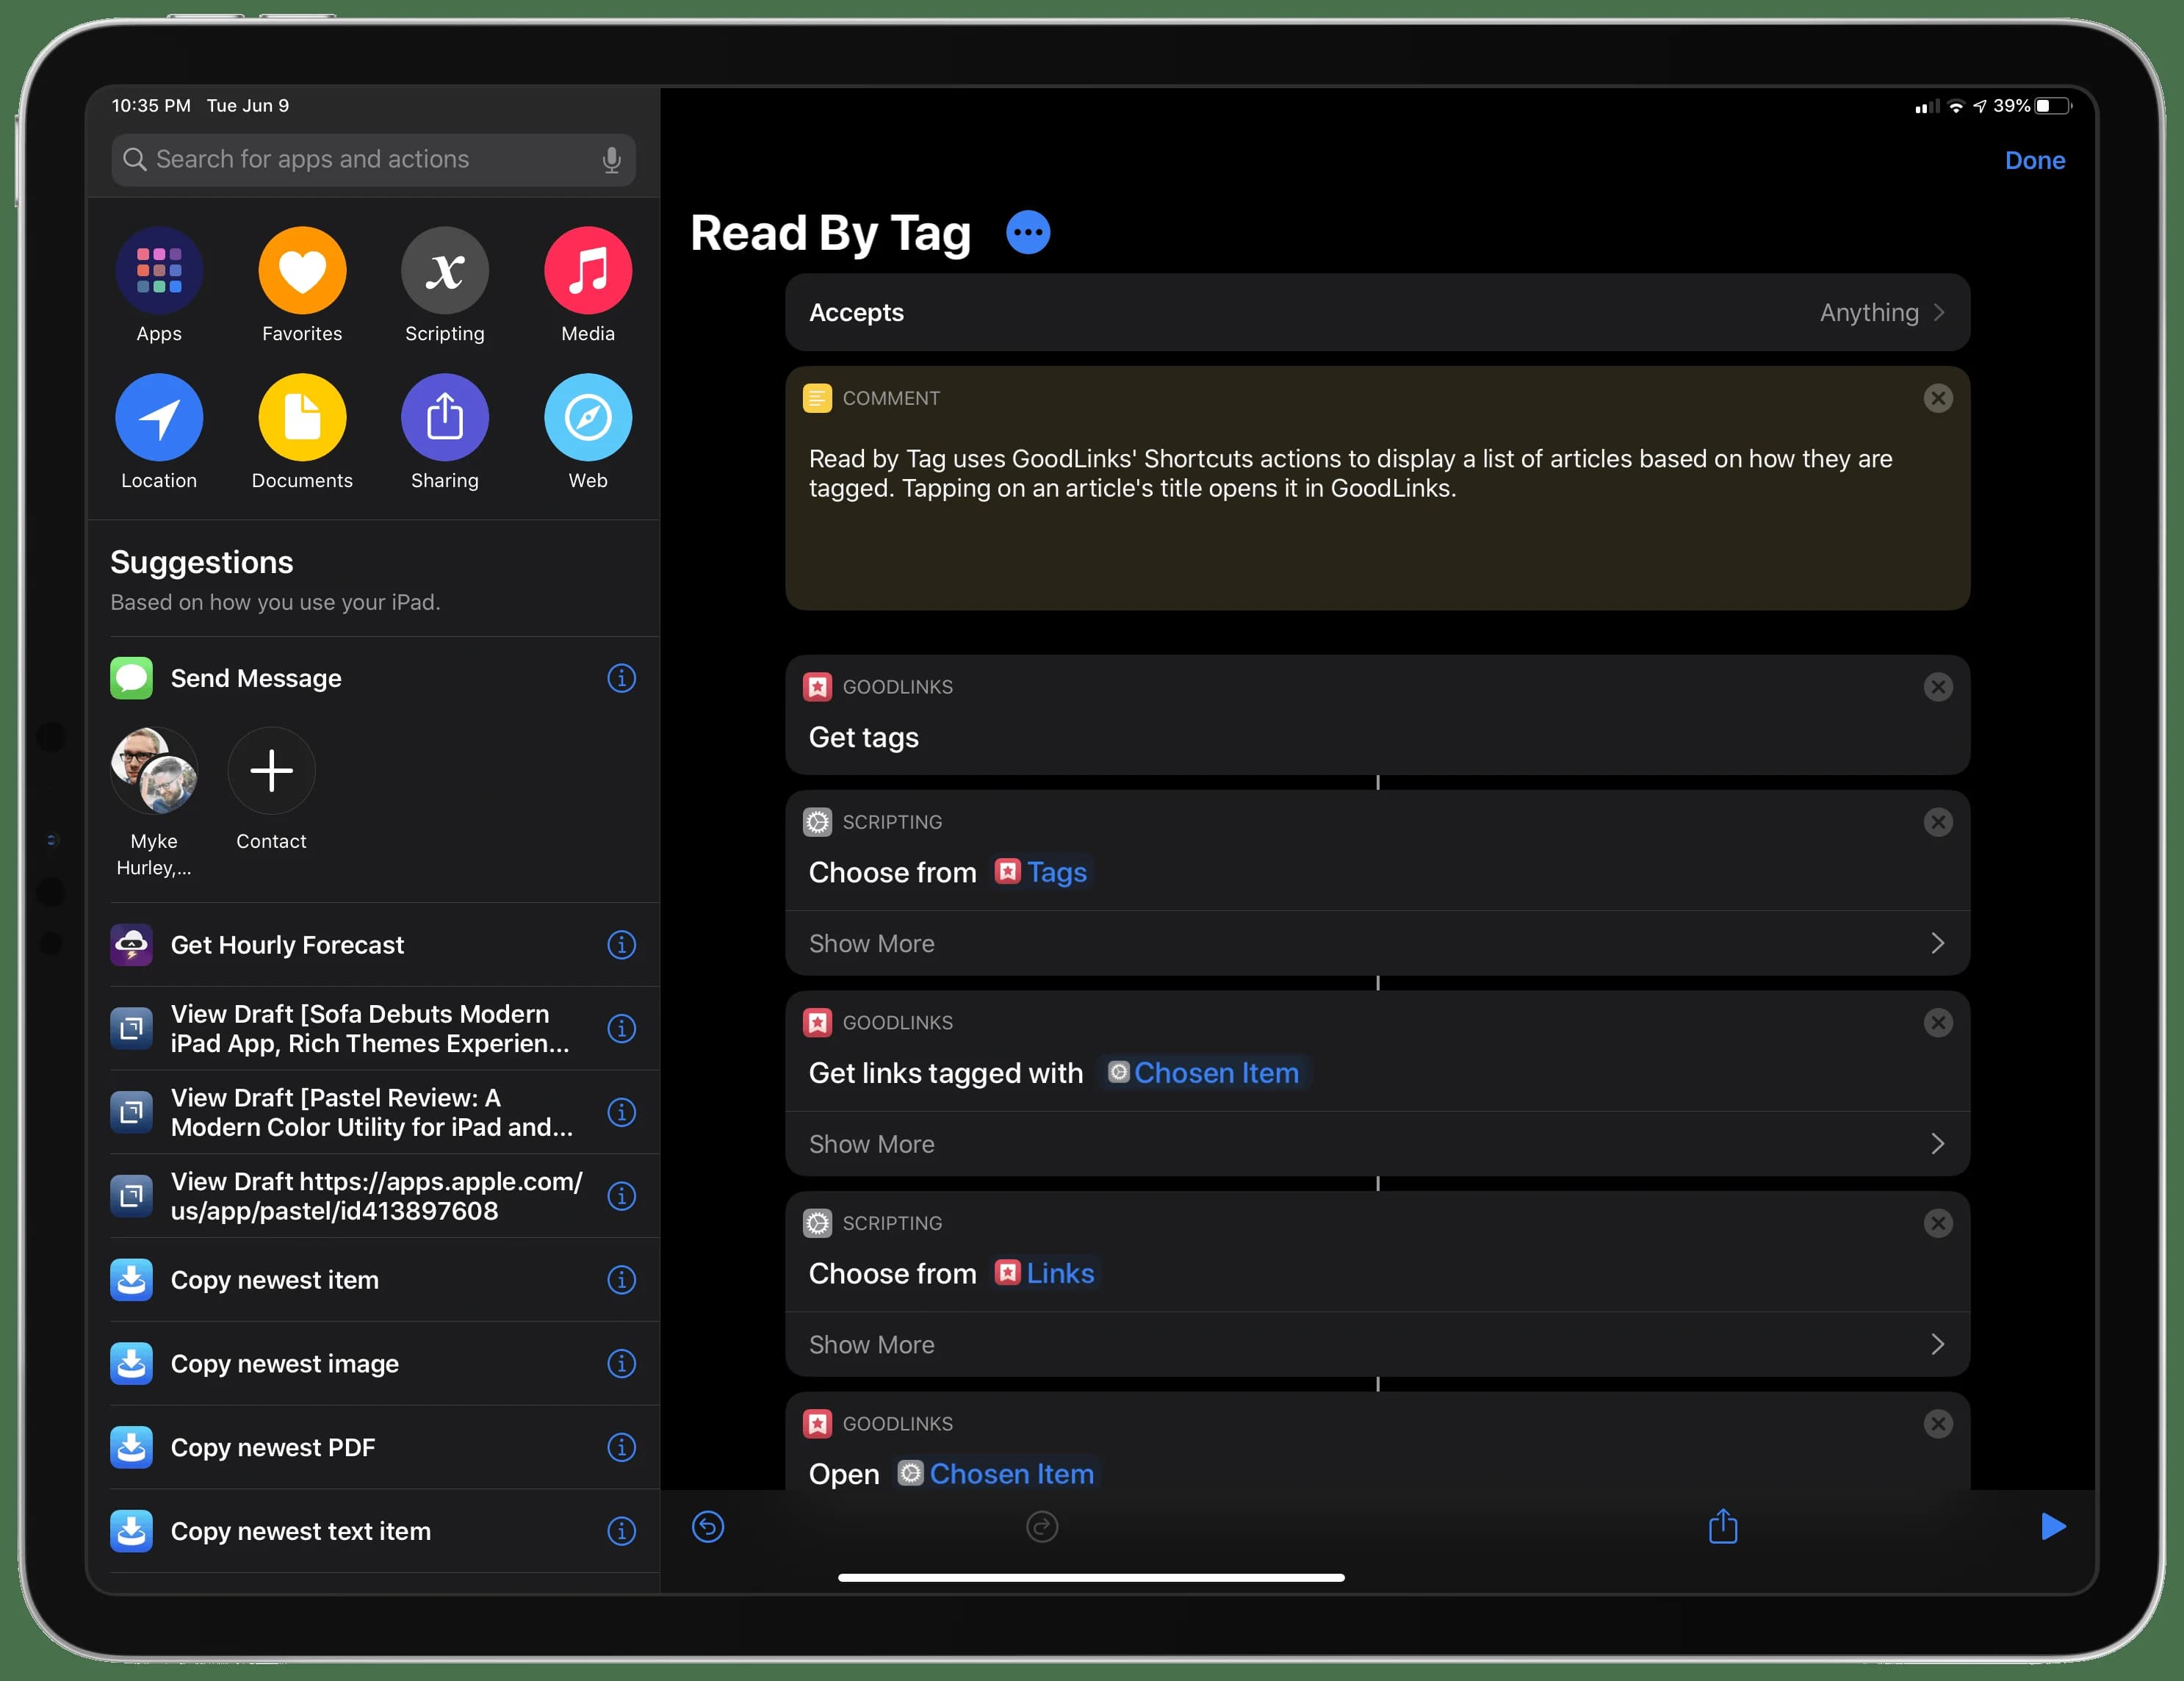The height and width of the screenshot is (1681, 2184).
Task: Tap Done to finish editing
Action: pos(2035,160)
